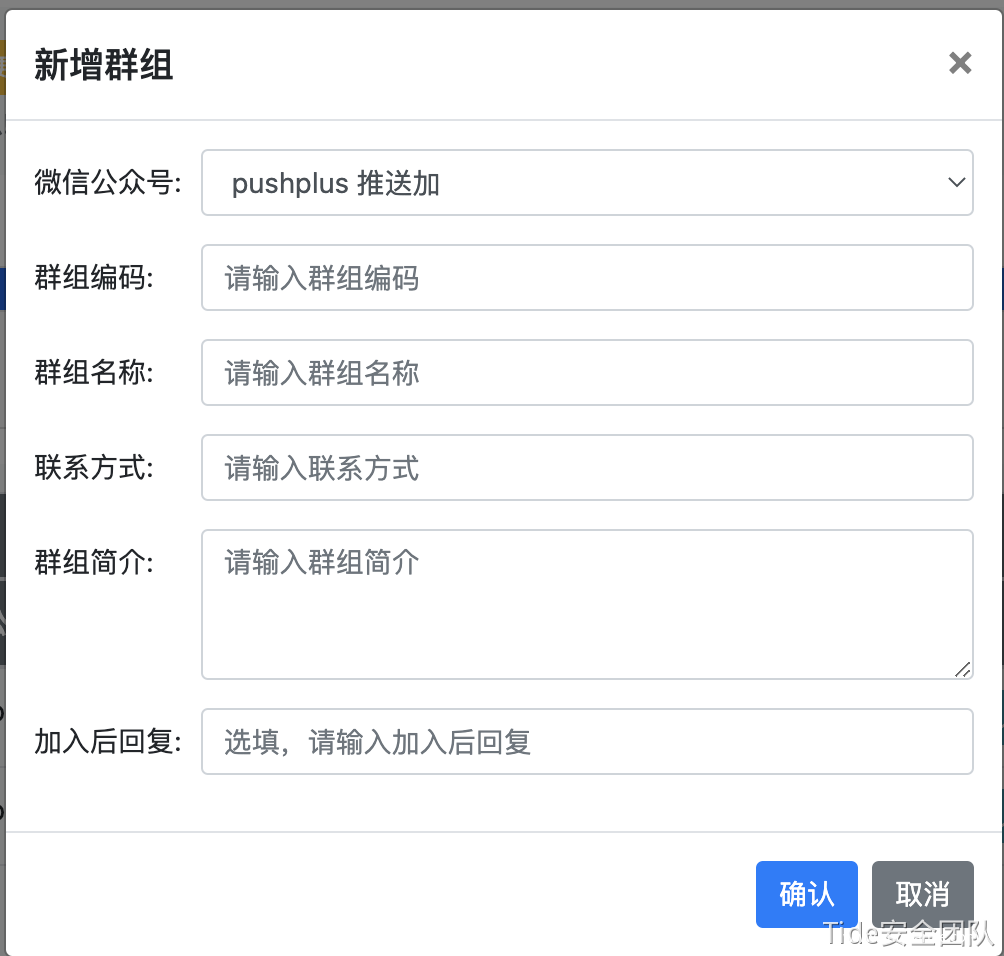The image size is (1004, 956).
Task: Open the 微信公众号 dropdown list
Action: click(586, 183)
